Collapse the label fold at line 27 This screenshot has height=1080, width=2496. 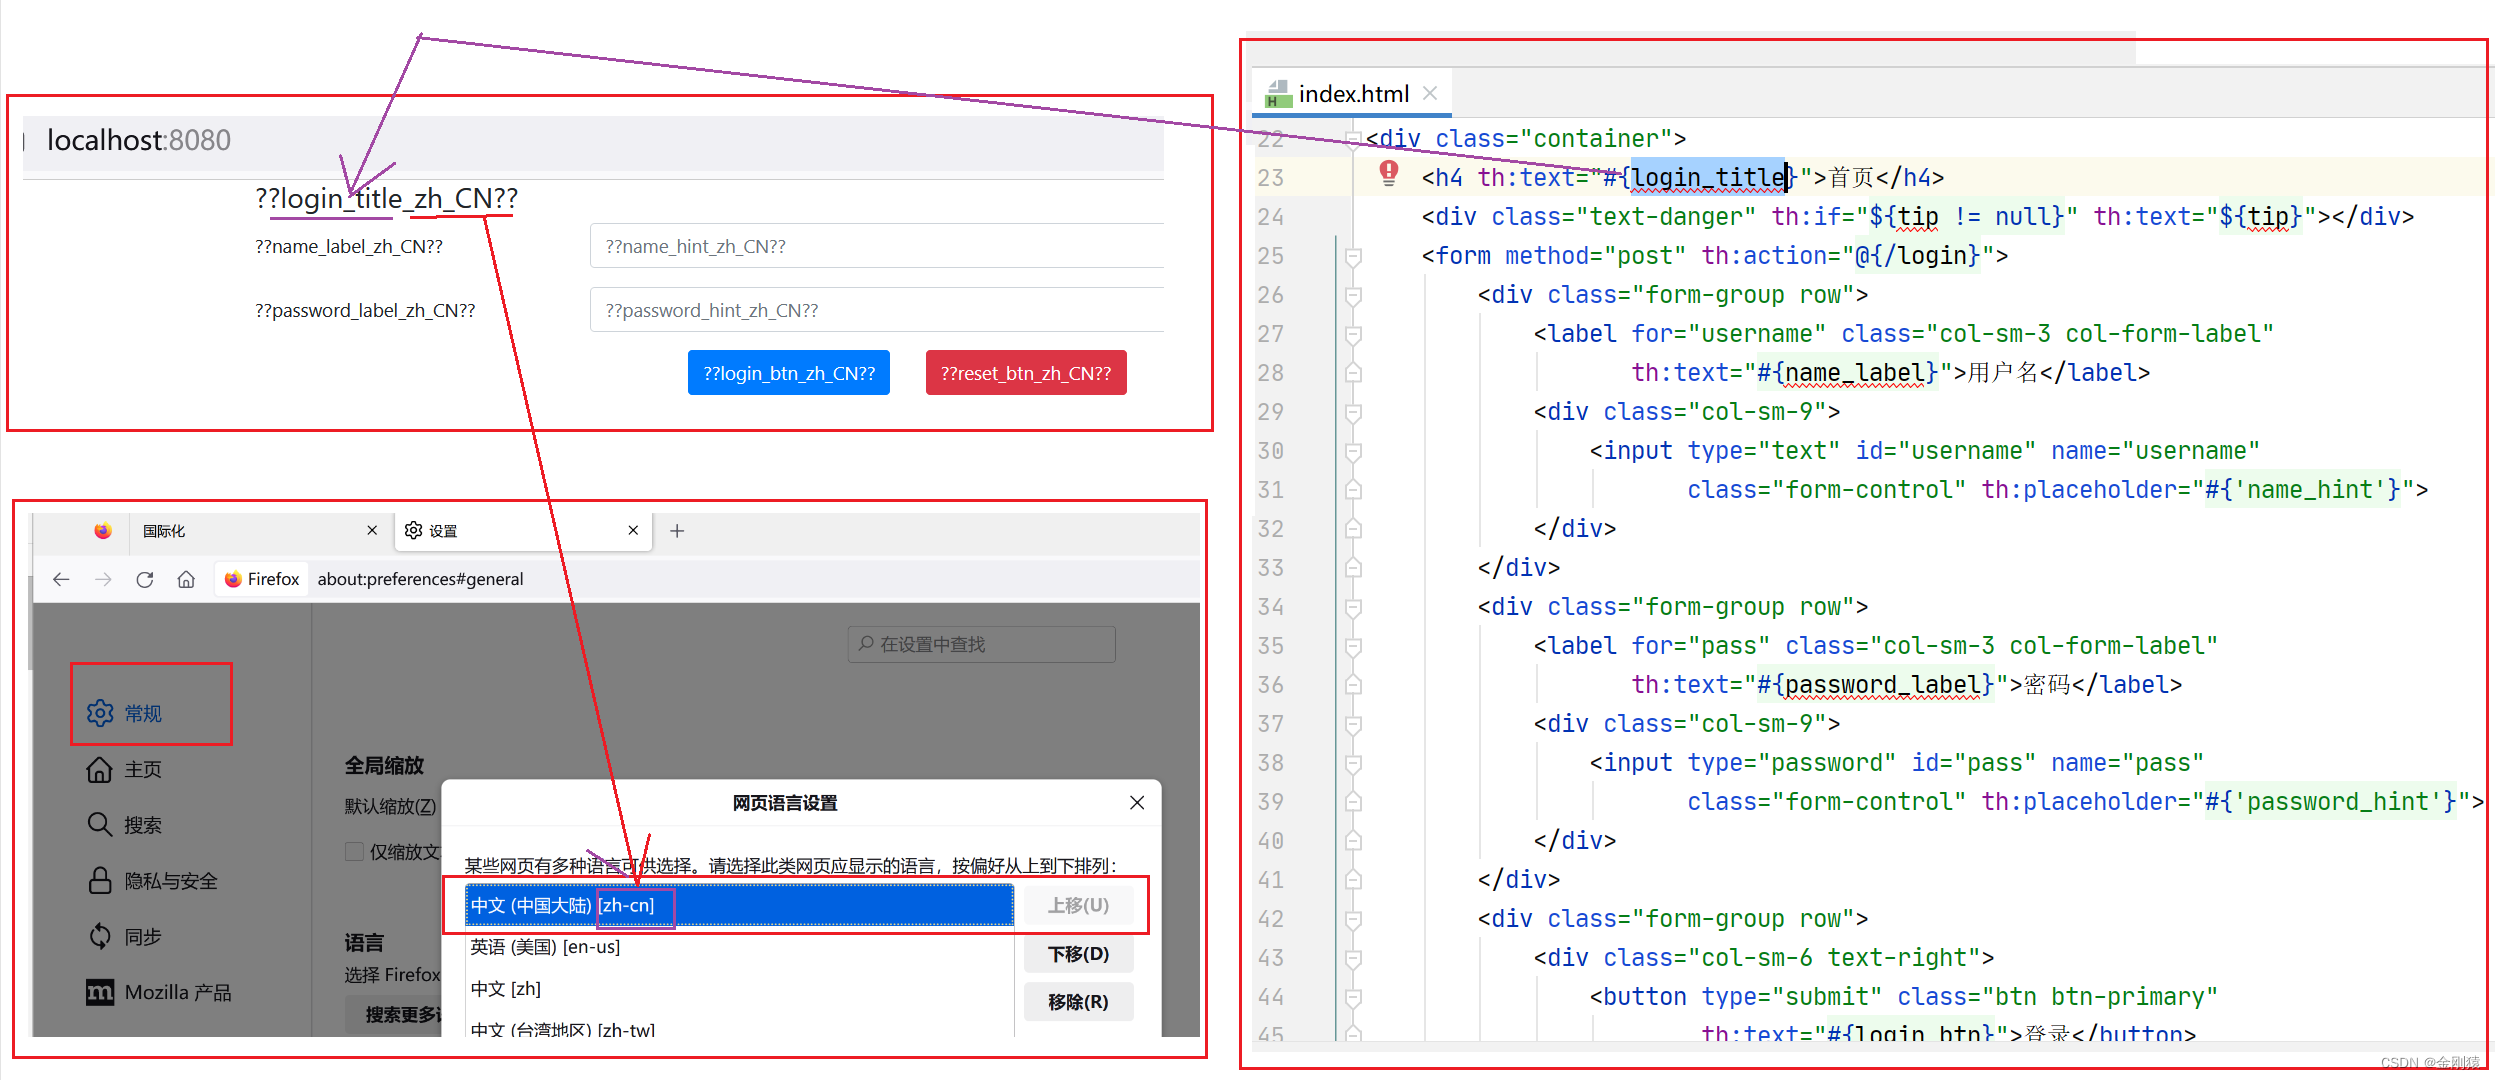click(x=1353, y=334)
